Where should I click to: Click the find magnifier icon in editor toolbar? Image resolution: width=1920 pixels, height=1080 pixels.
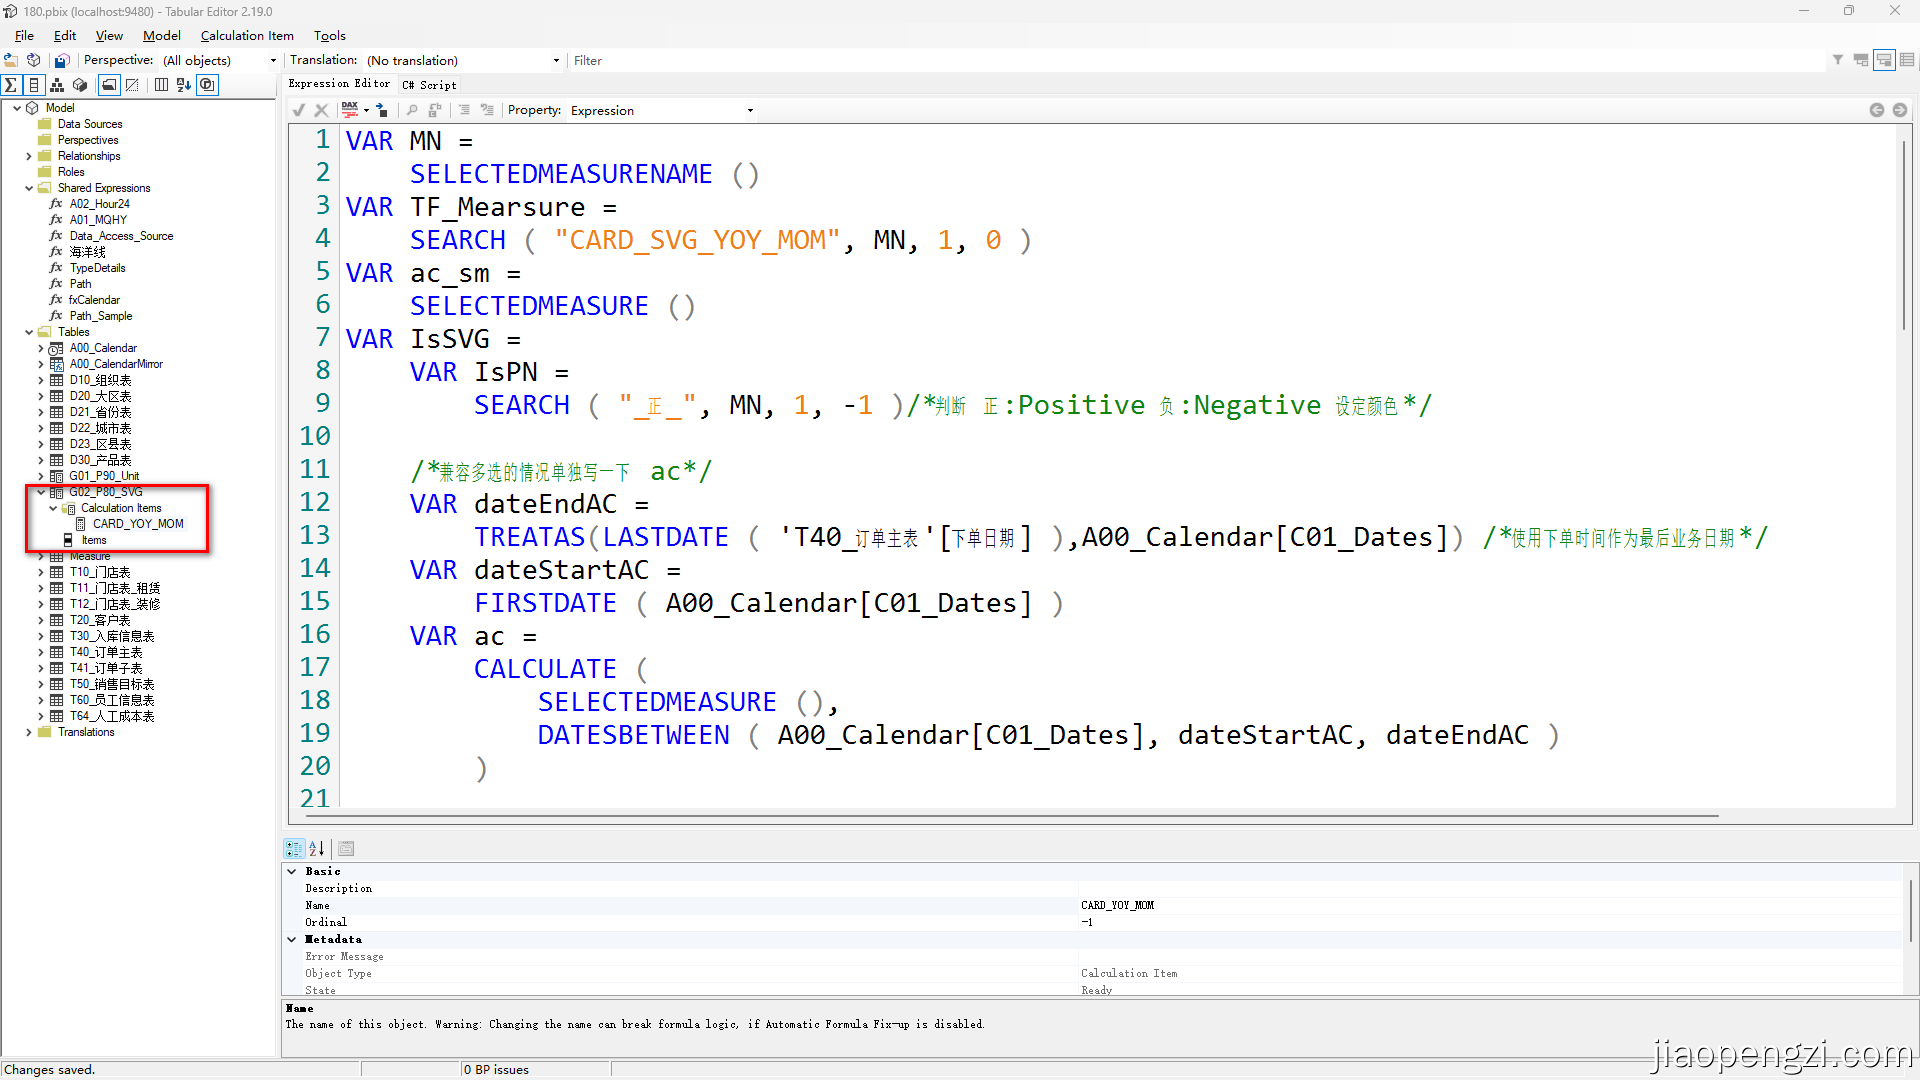pos(412,110)
